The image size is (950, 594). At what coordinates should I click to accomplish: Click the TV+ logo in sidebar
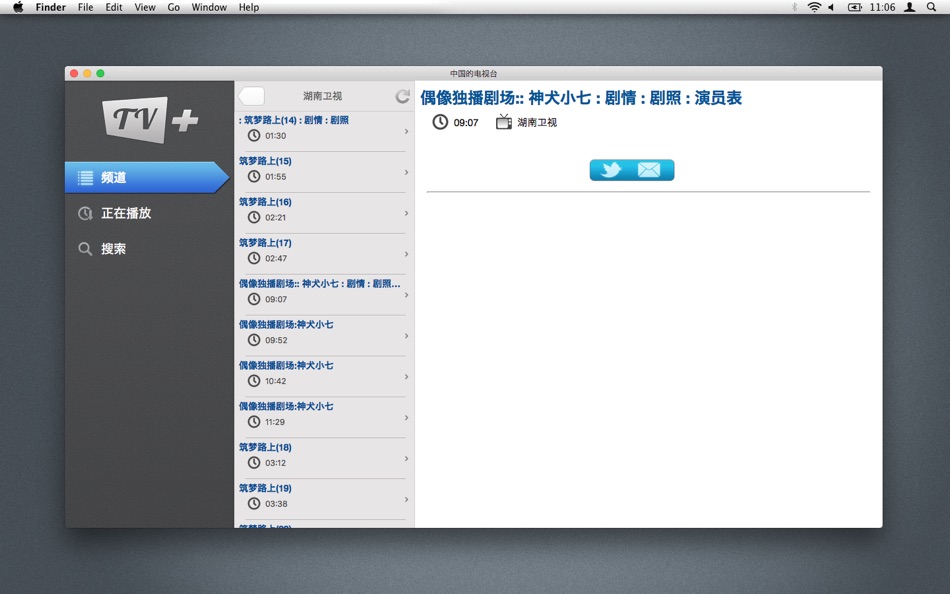point(150,120)
